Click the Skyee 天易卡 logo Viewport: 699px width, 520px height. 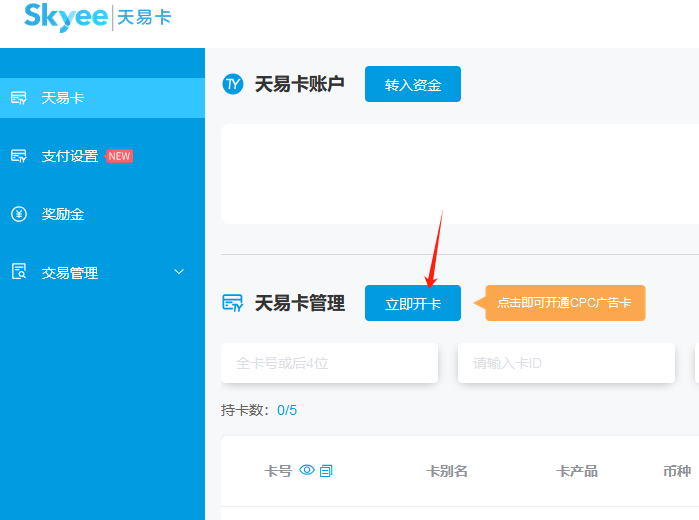pos(98,17)
